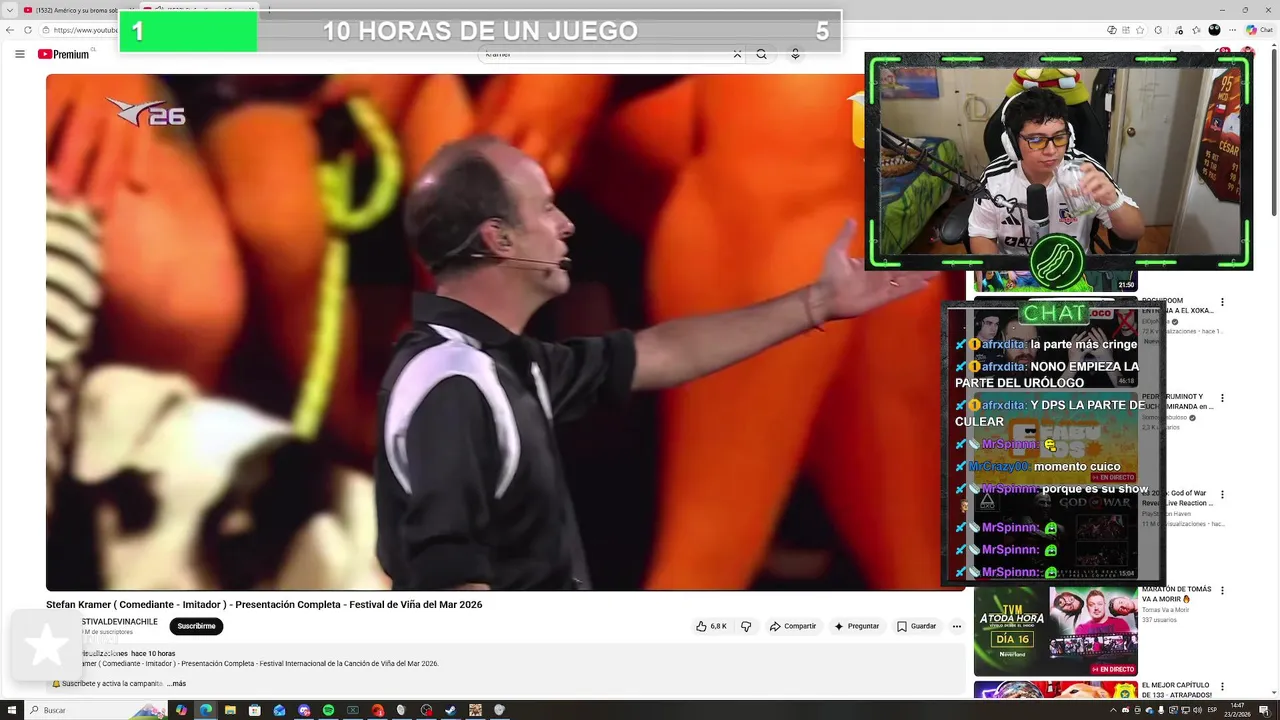Go to YouTube Premium home logo
Screen dimensions: 1280x720
click(64, 54)
